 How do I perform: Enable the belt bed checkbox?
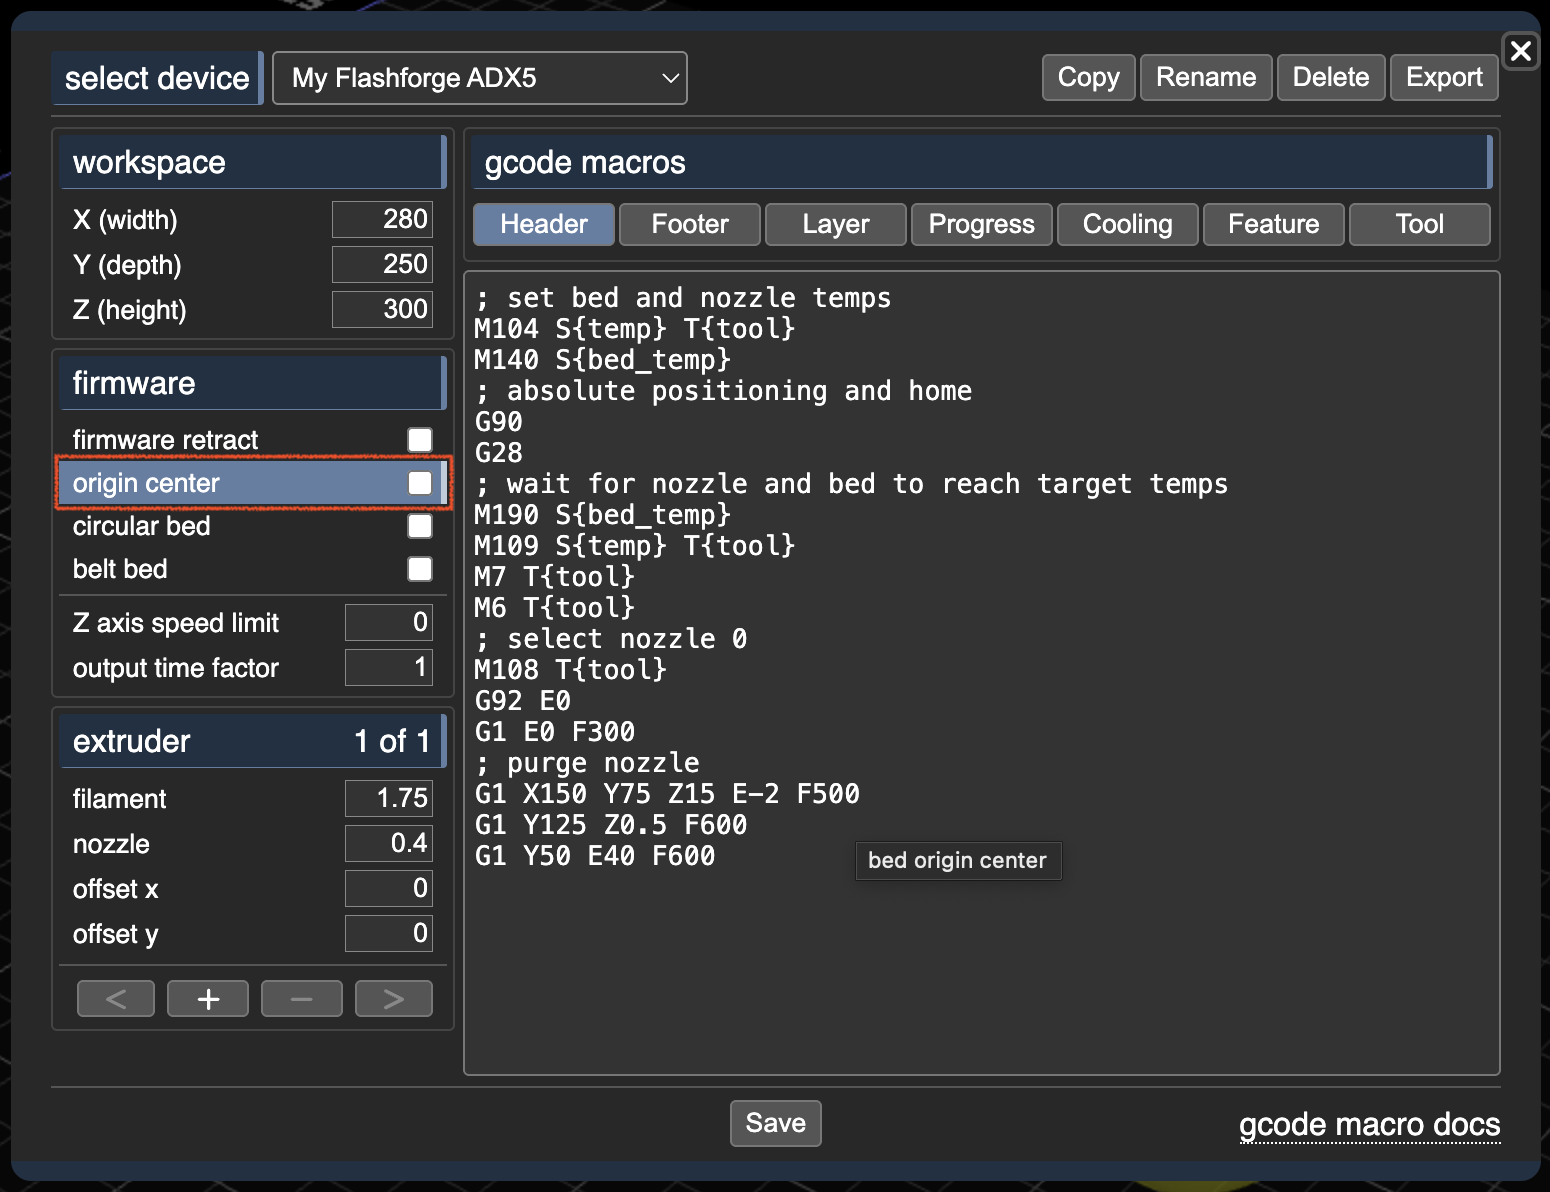click(x=420, y=569)
